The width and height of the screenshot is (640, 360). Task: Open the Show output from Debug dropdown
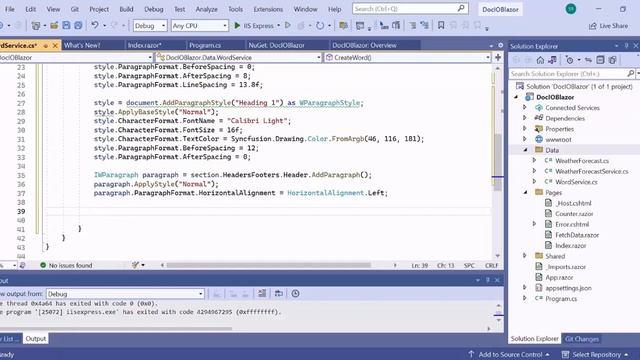(x=125, y=293)
